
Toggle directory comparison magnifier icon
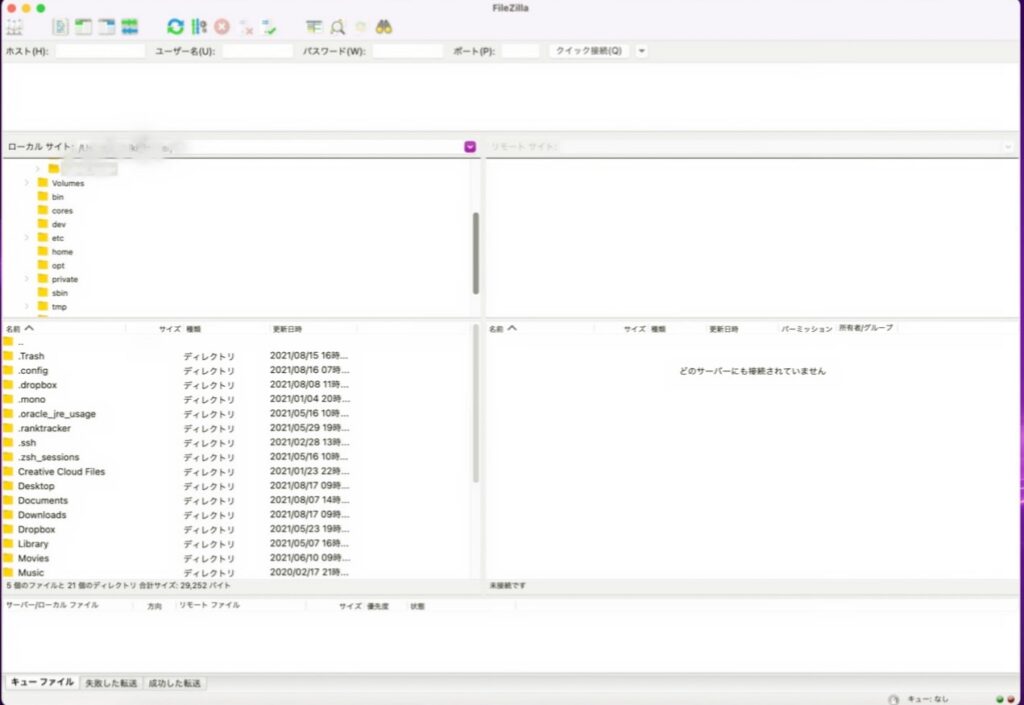click(x=338, y=27)
